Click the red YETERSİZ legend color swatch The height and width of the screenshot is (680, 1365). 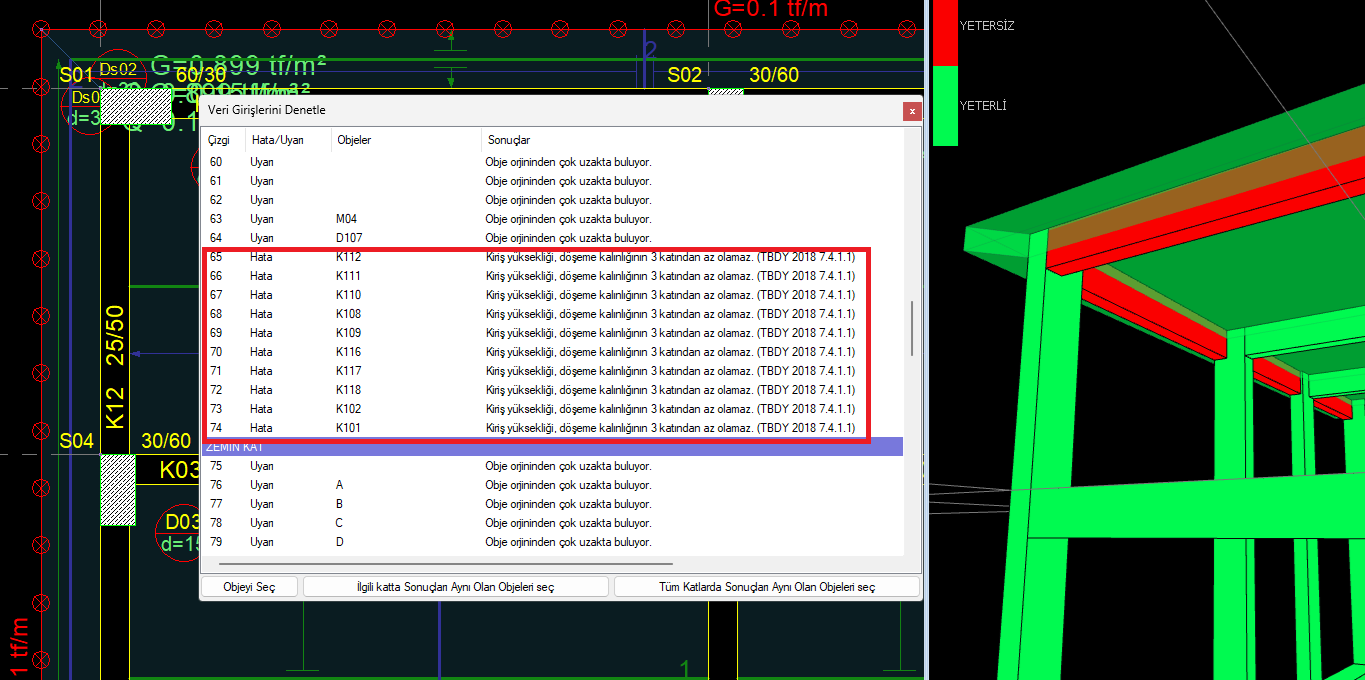(945, 33)
